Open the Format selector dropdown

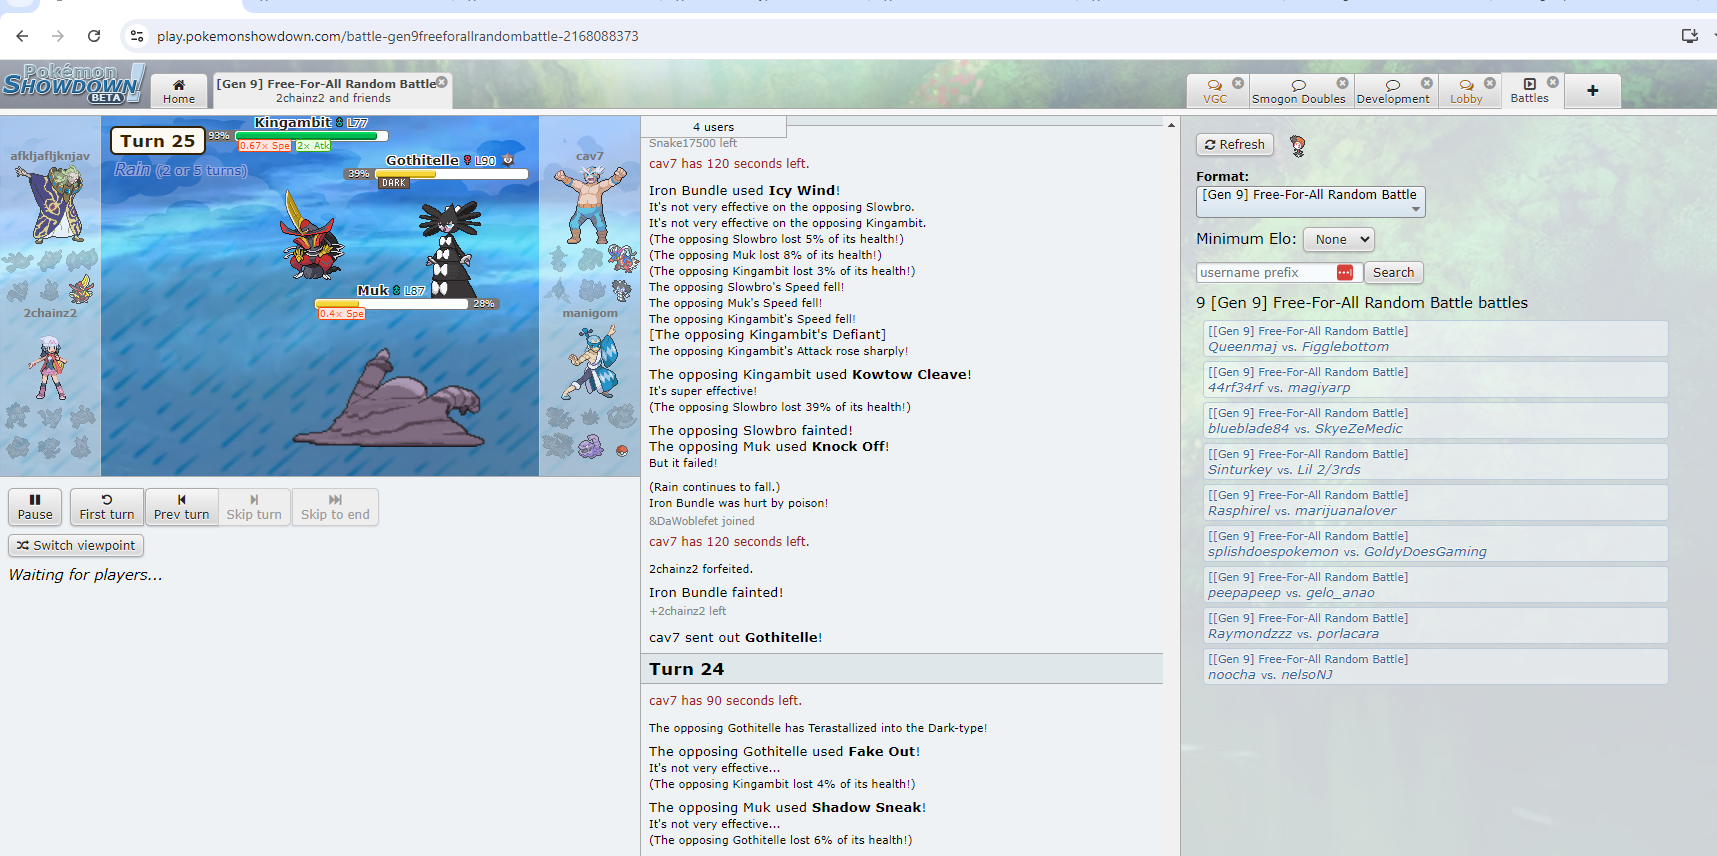pyautogui.click(x=1310, y=201)
